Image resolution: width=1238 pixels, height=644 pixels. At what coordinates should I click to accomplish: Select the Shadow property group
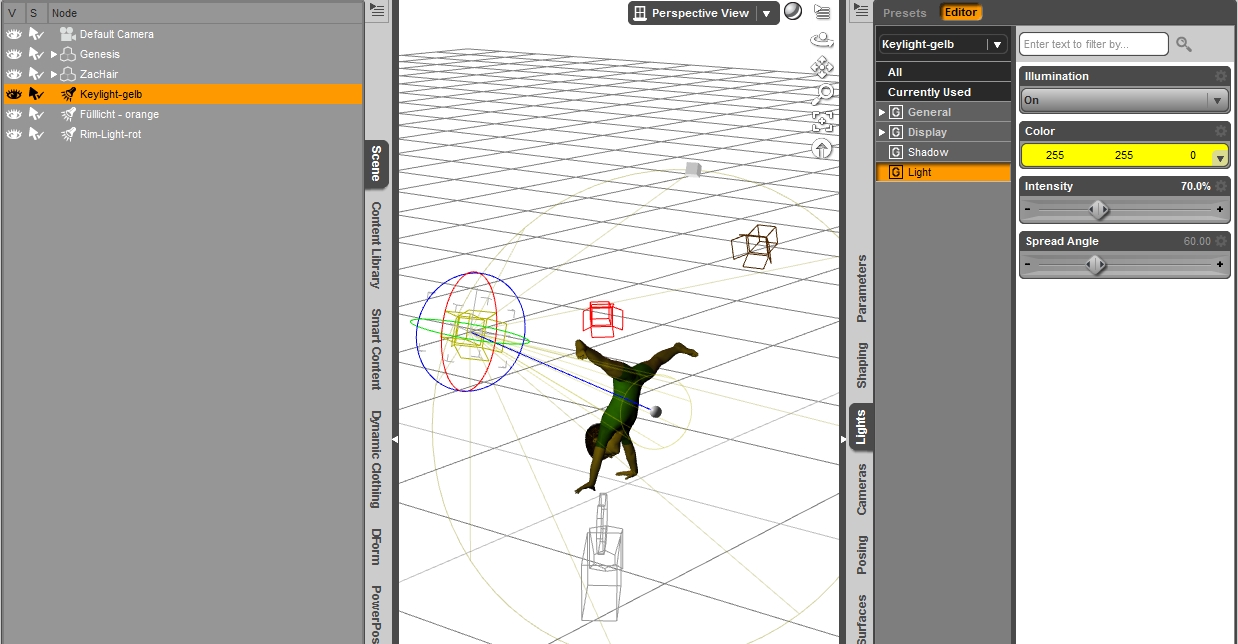coord(943,152)
